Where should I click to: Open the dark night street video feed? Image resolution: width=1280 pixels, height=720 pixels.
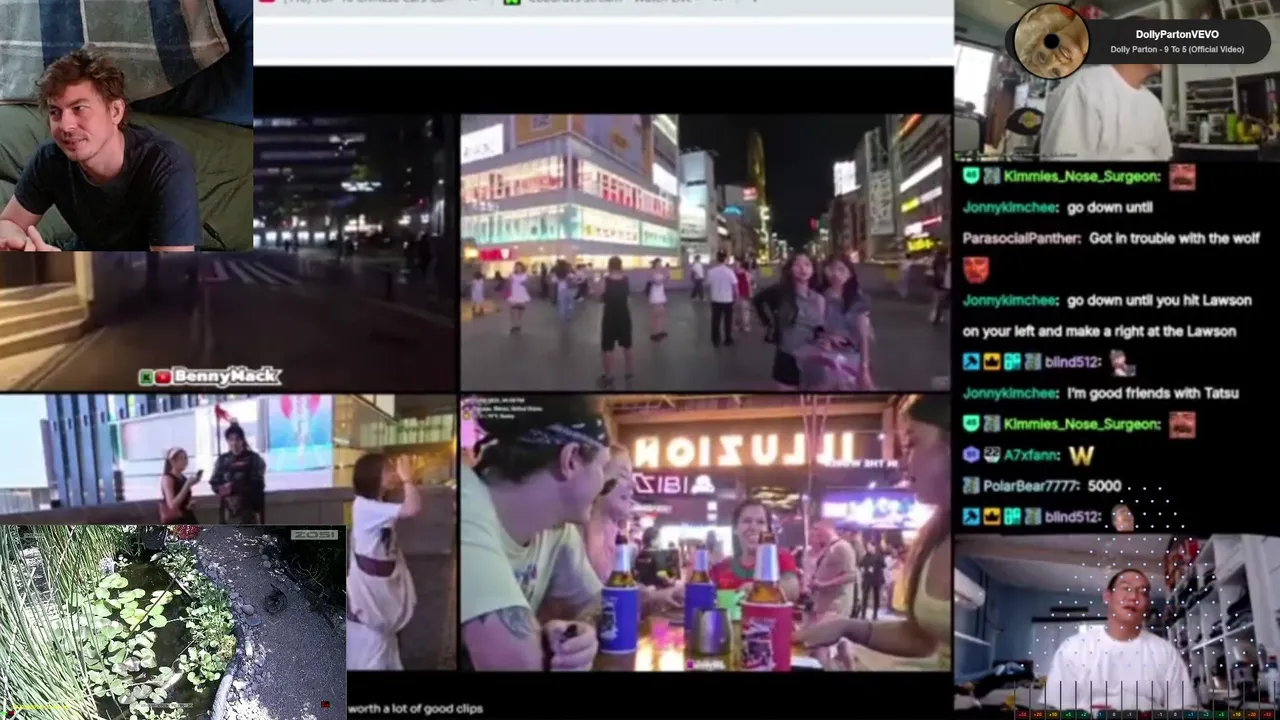pyautogui.click(x=355, y=251)
